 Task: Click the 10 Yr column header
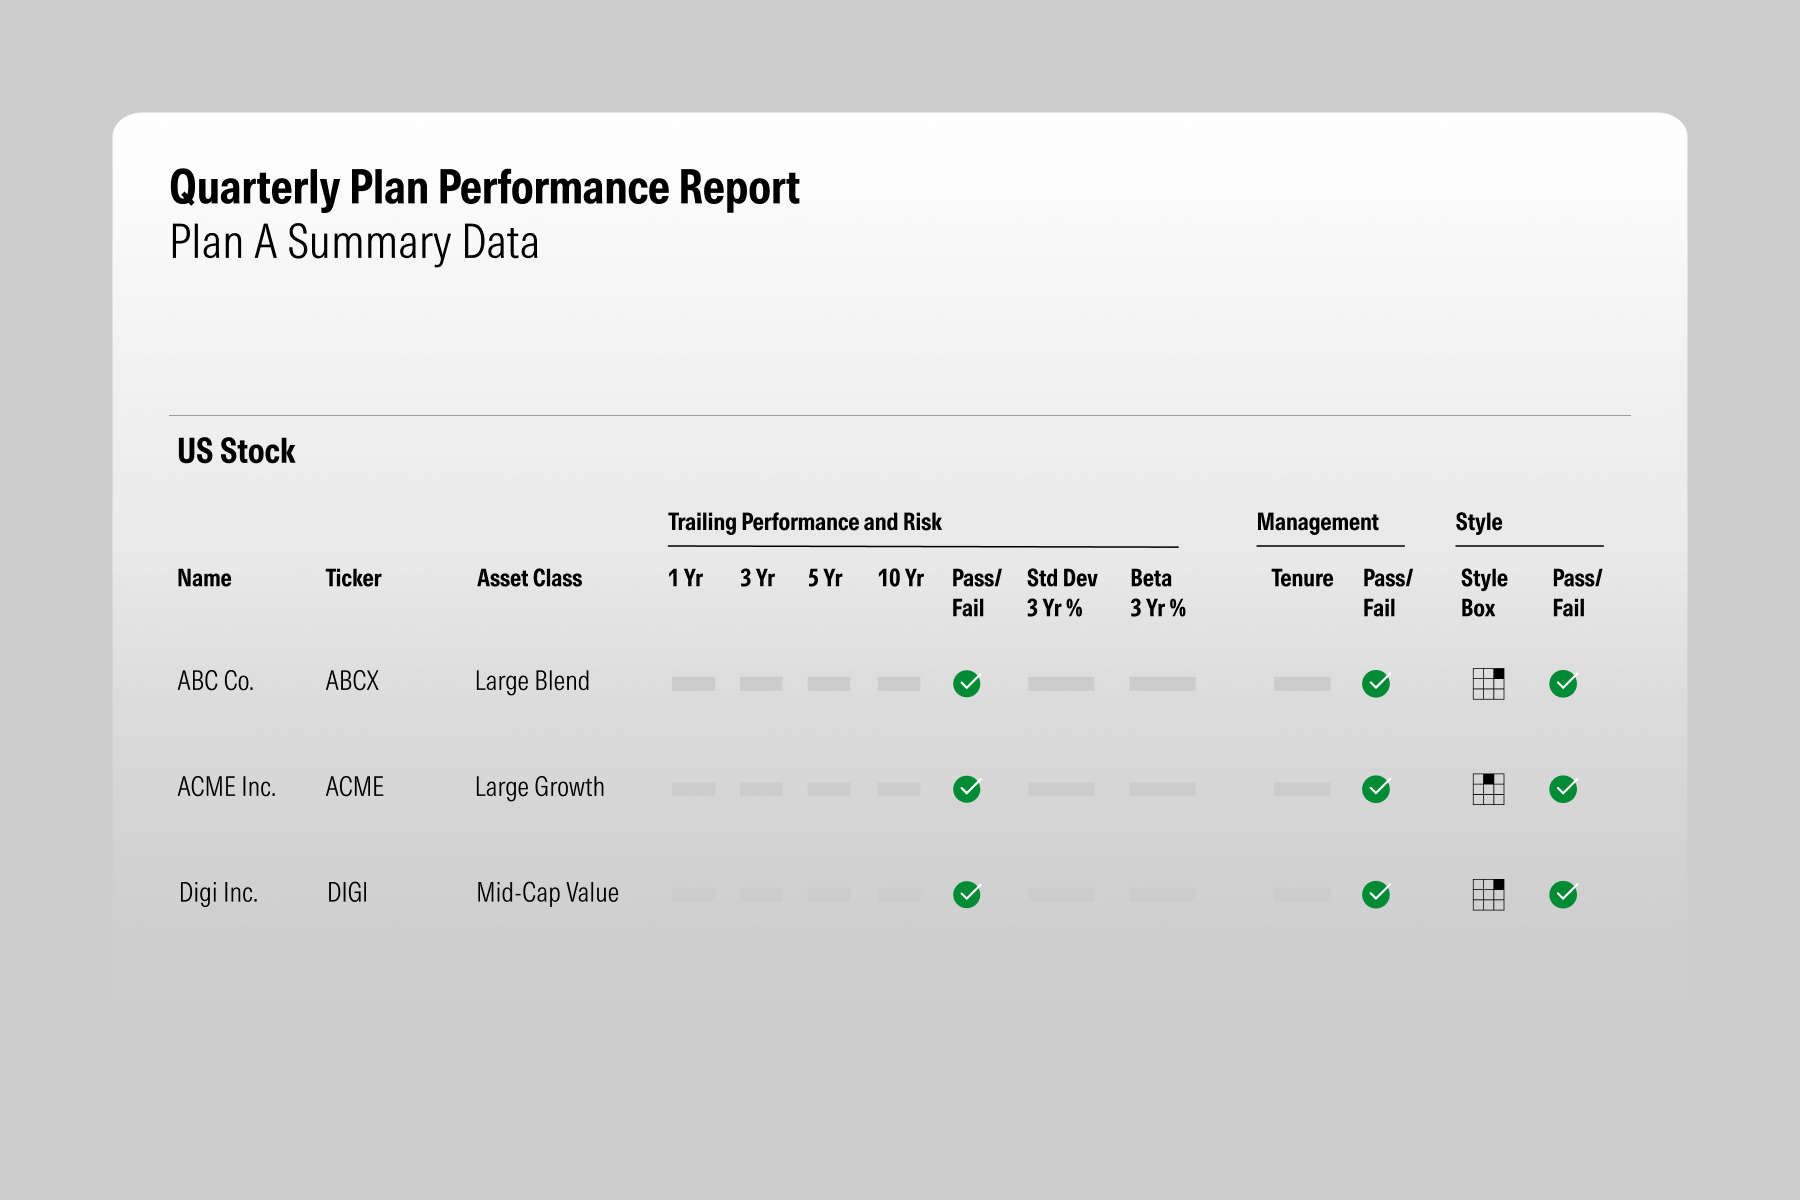[x=900, y=578]
